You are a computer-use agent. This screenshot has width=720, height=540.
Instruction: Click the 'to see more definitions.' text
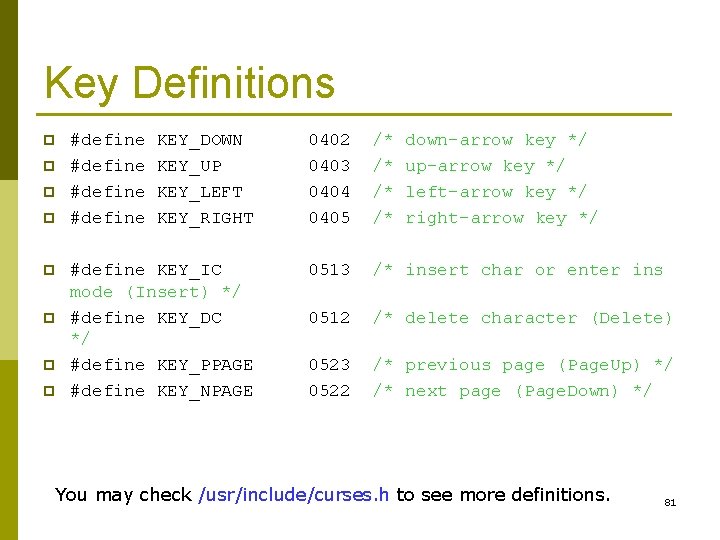pos(503,495)
